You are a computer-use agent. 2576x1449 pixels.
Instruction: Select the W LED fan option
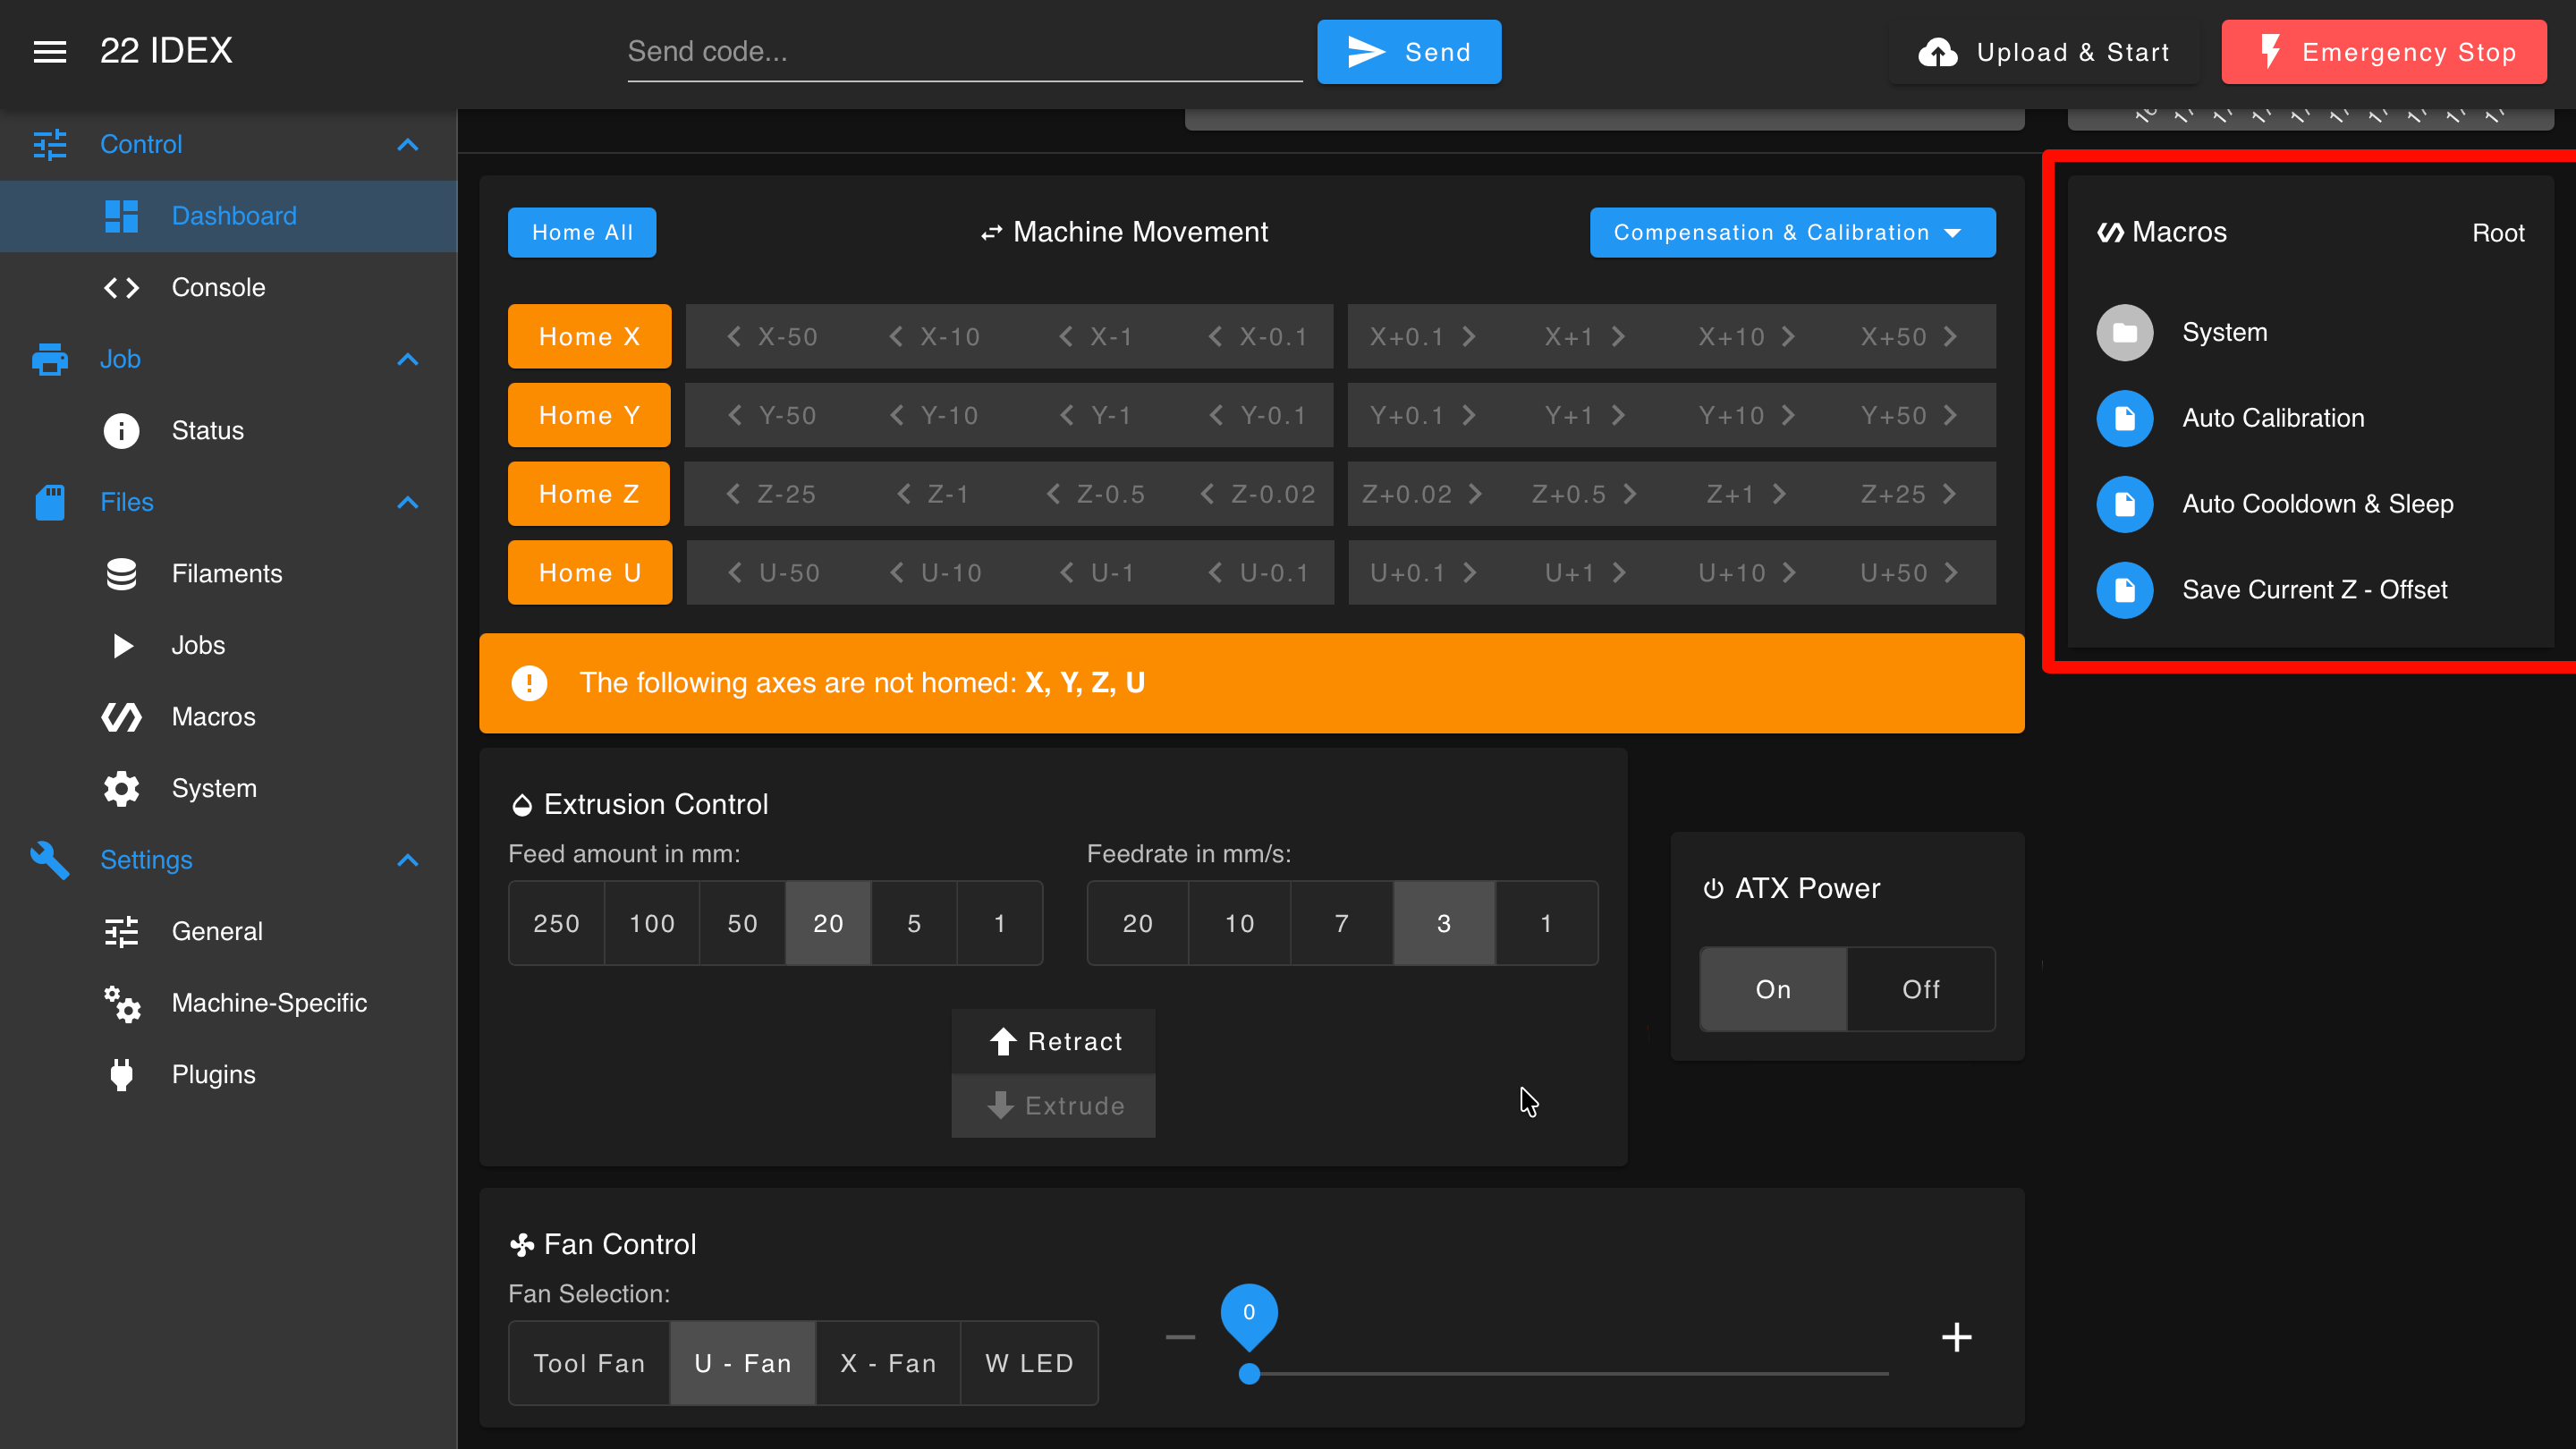[1029, 1363]
